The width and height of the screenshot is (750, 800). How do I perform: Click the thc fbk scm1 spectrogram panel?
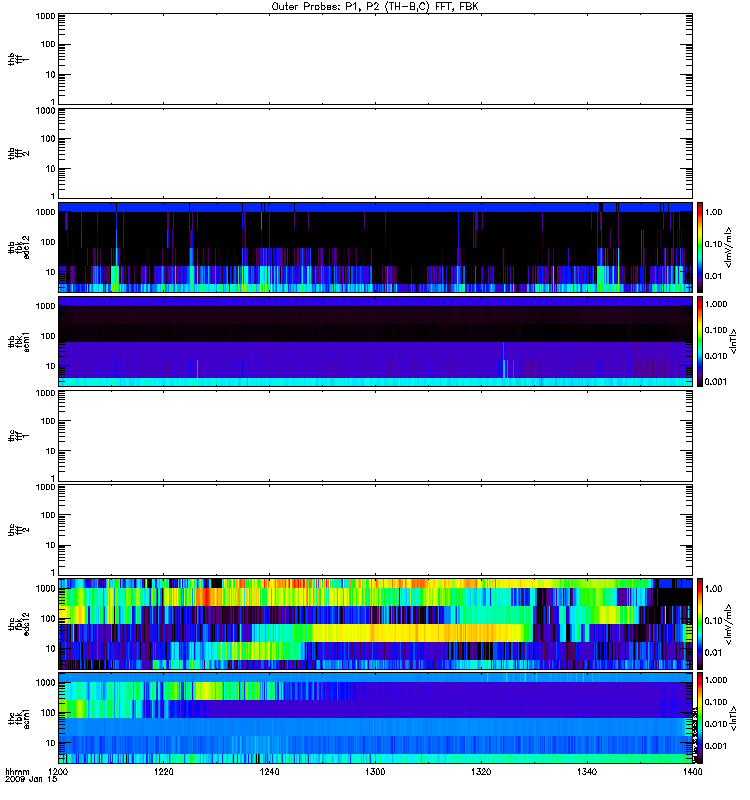[375, 718]
